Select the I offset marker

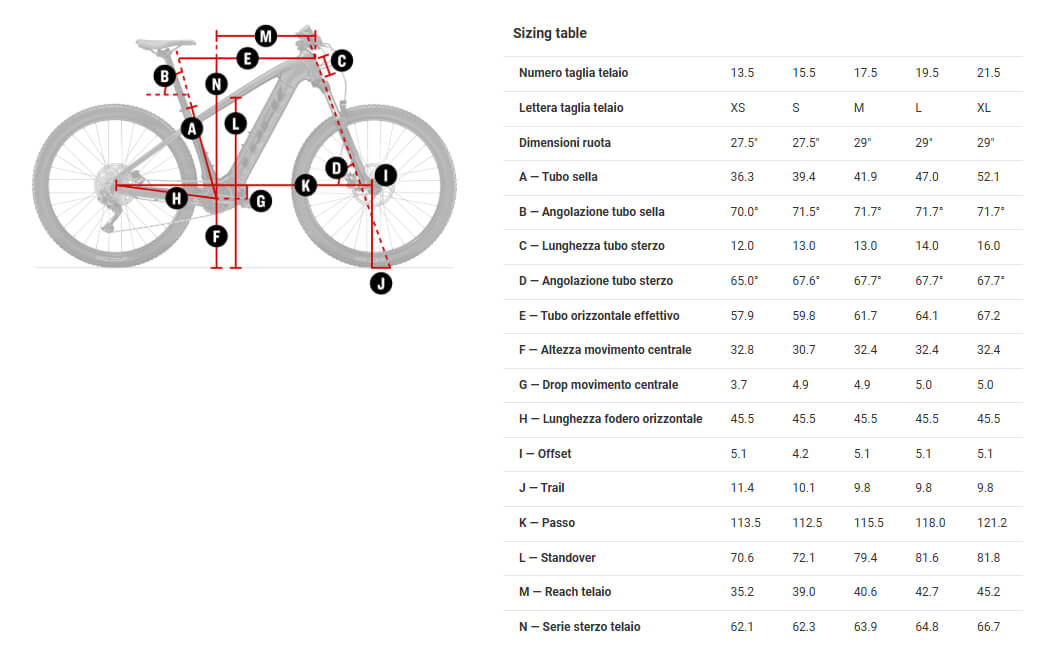tap(385, 175)
